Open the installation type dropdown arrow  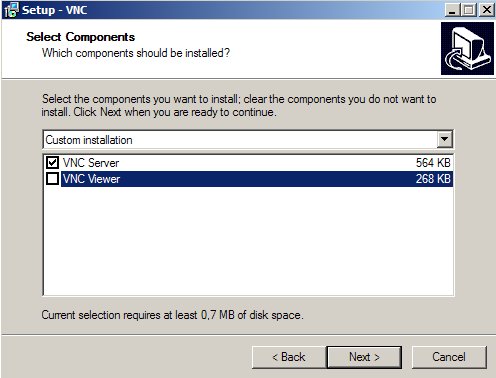coord(444,140)
